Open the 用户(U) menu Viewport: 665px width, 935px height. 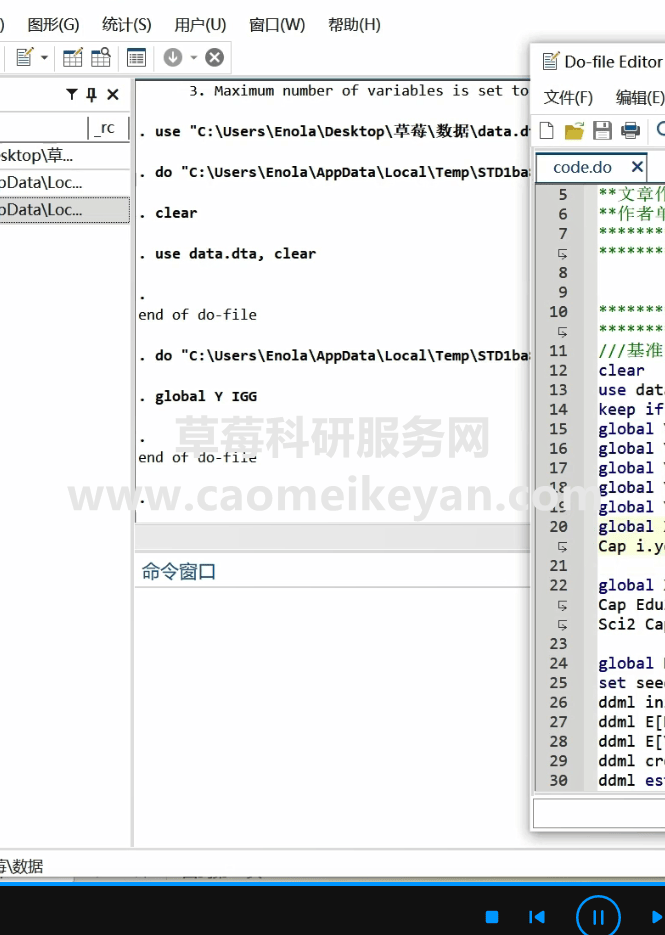(x=200, y=24)
